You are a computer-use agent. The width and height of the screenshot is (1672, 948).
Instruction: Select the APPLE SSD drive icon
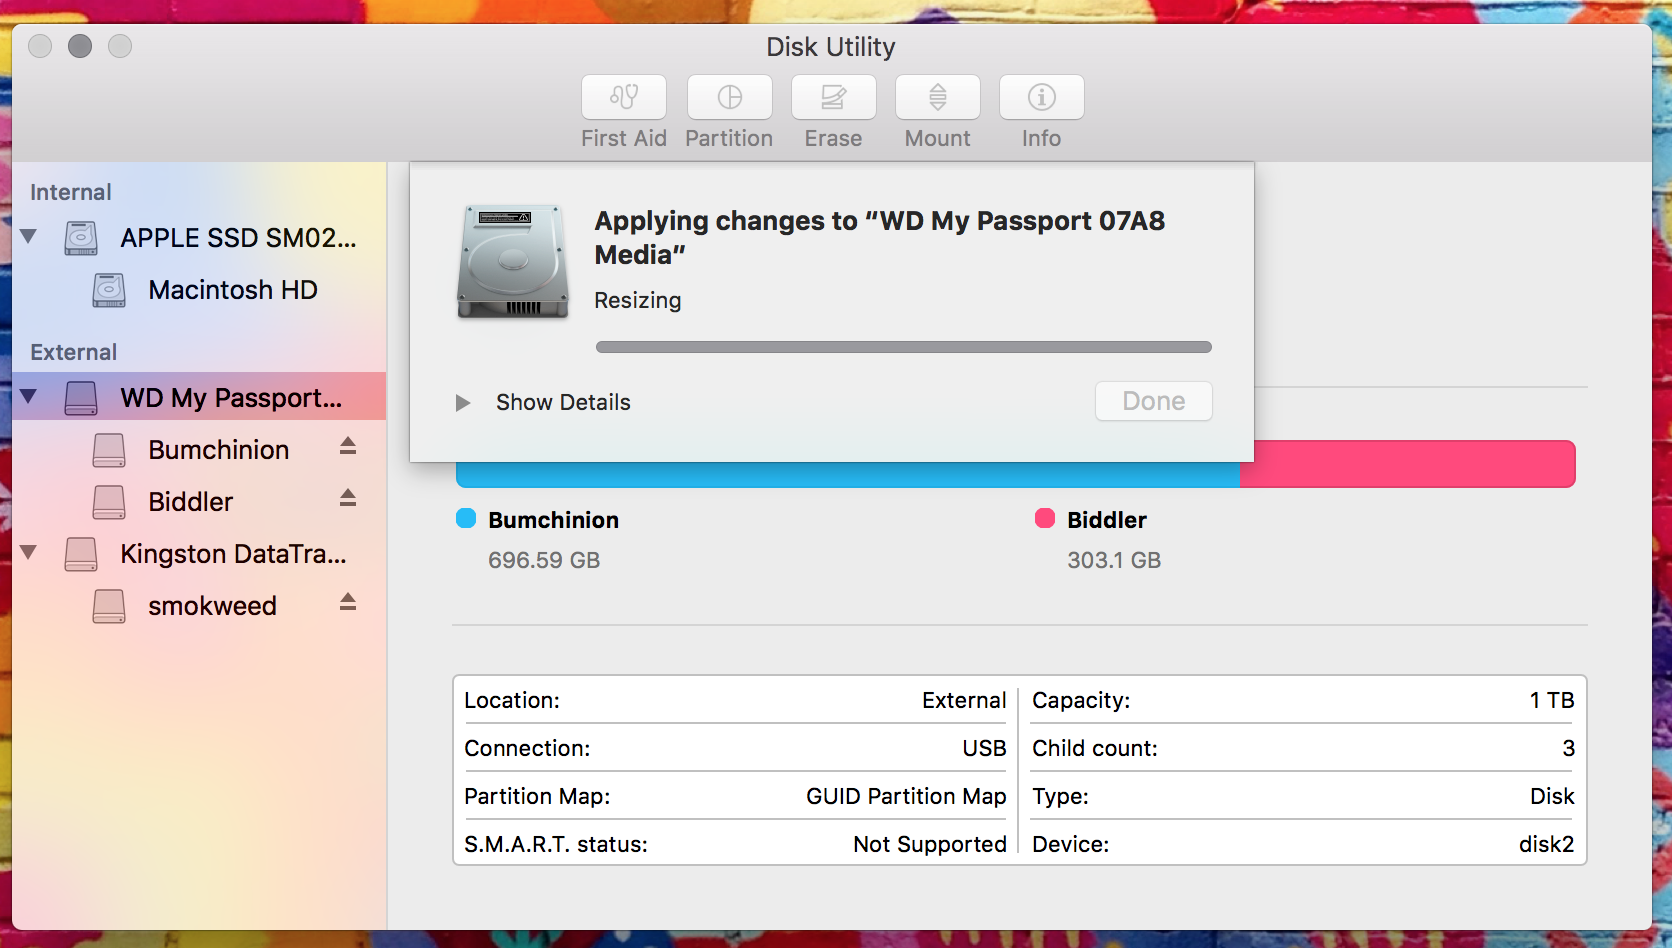(x=80, y=237)
